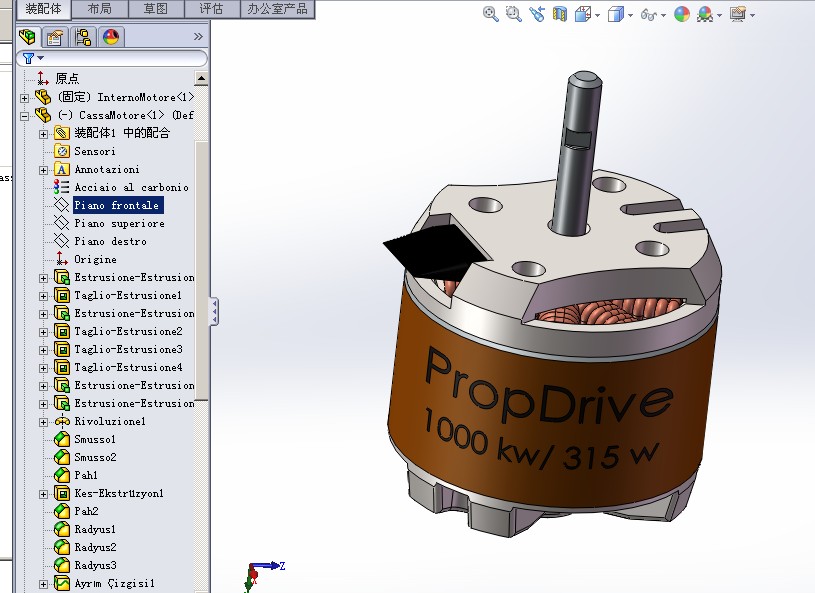Viewport: 815px width, 593px height.
Task: Select the Pah1 feature
Action: click(x=86, y=475)
